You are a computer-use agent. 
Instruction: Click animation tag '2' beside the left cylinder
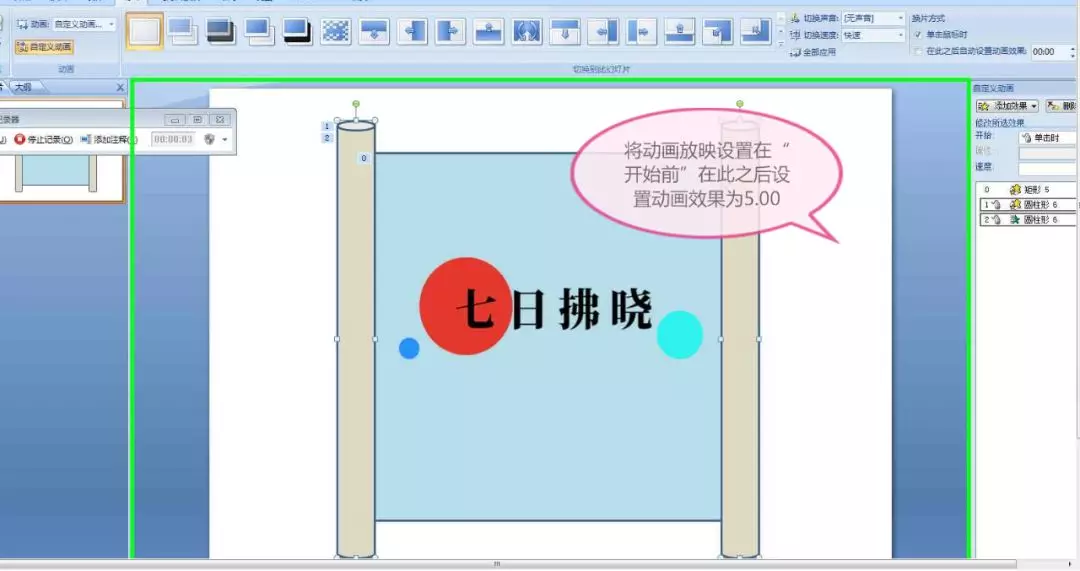pyautogui.click(x=326, y=138)
